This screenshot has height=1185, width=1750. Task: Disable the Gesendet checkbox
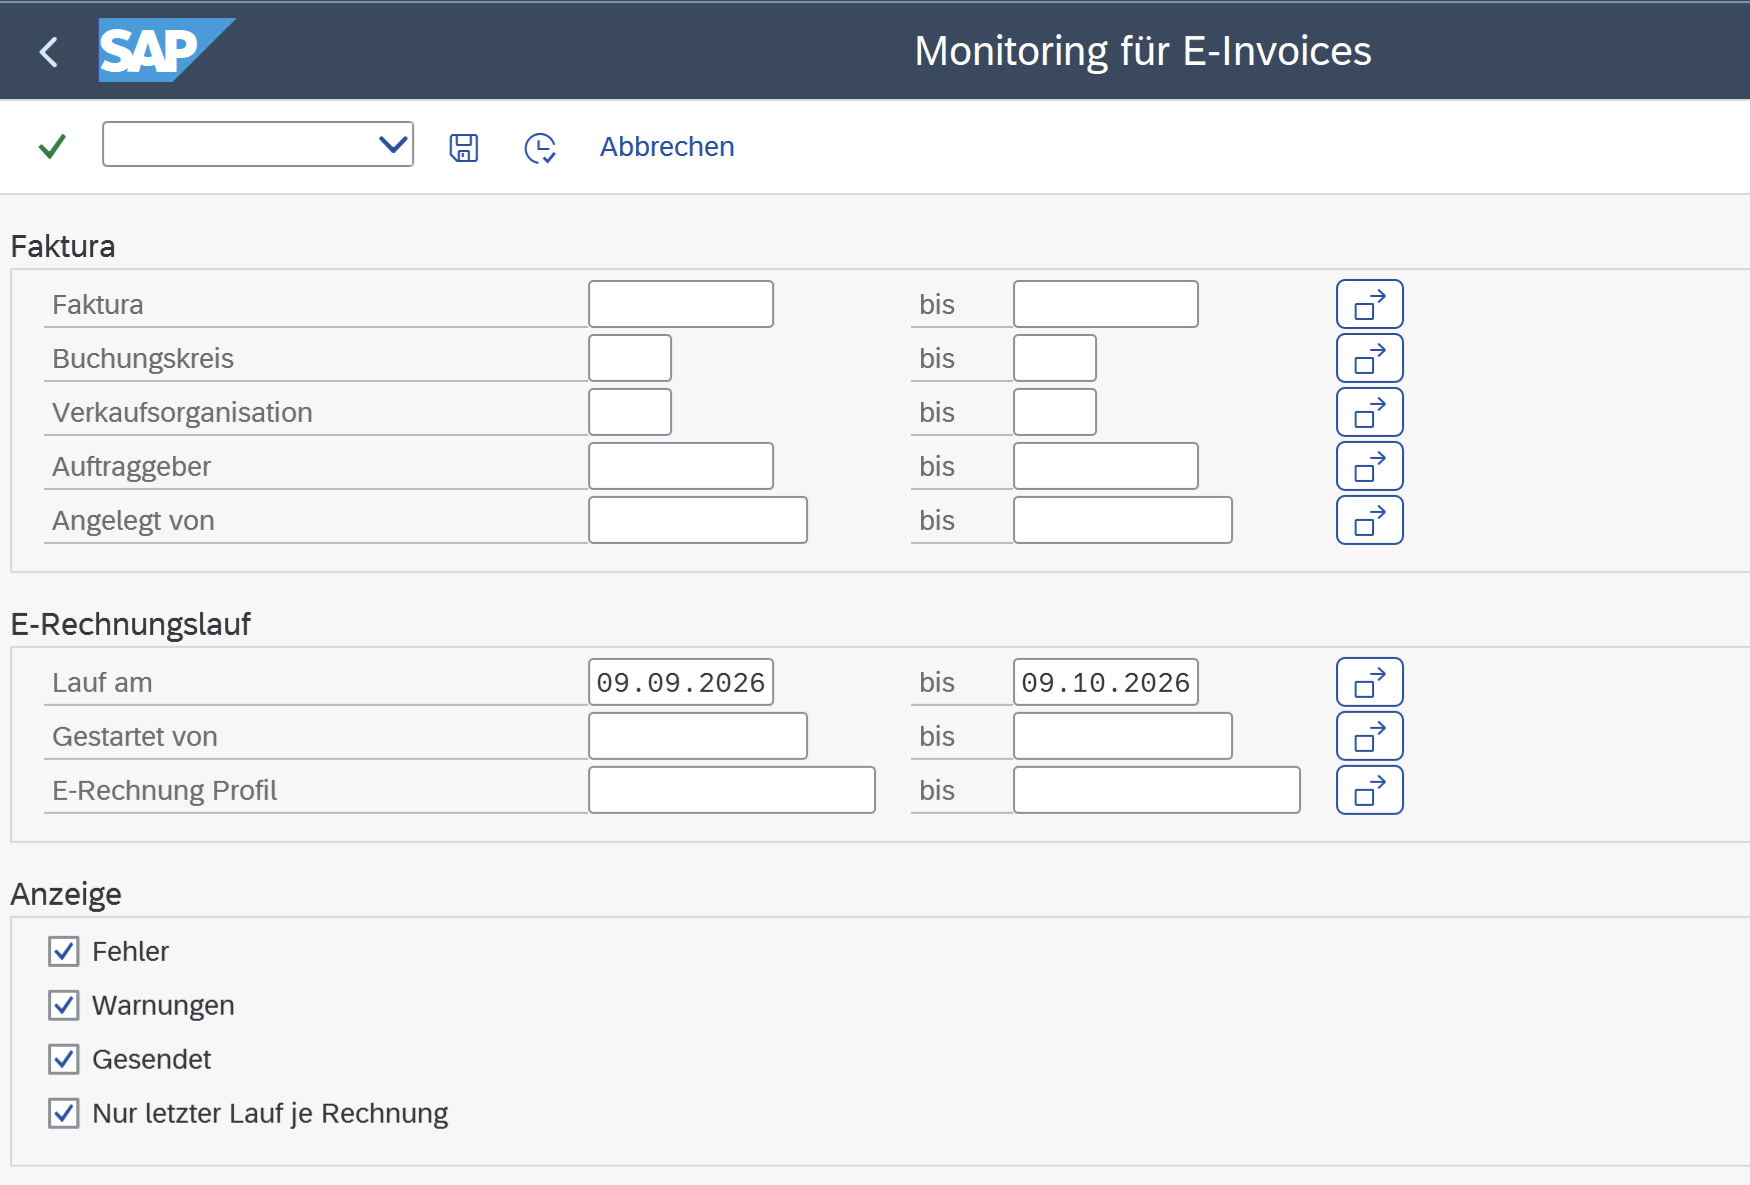point(64,1059)
